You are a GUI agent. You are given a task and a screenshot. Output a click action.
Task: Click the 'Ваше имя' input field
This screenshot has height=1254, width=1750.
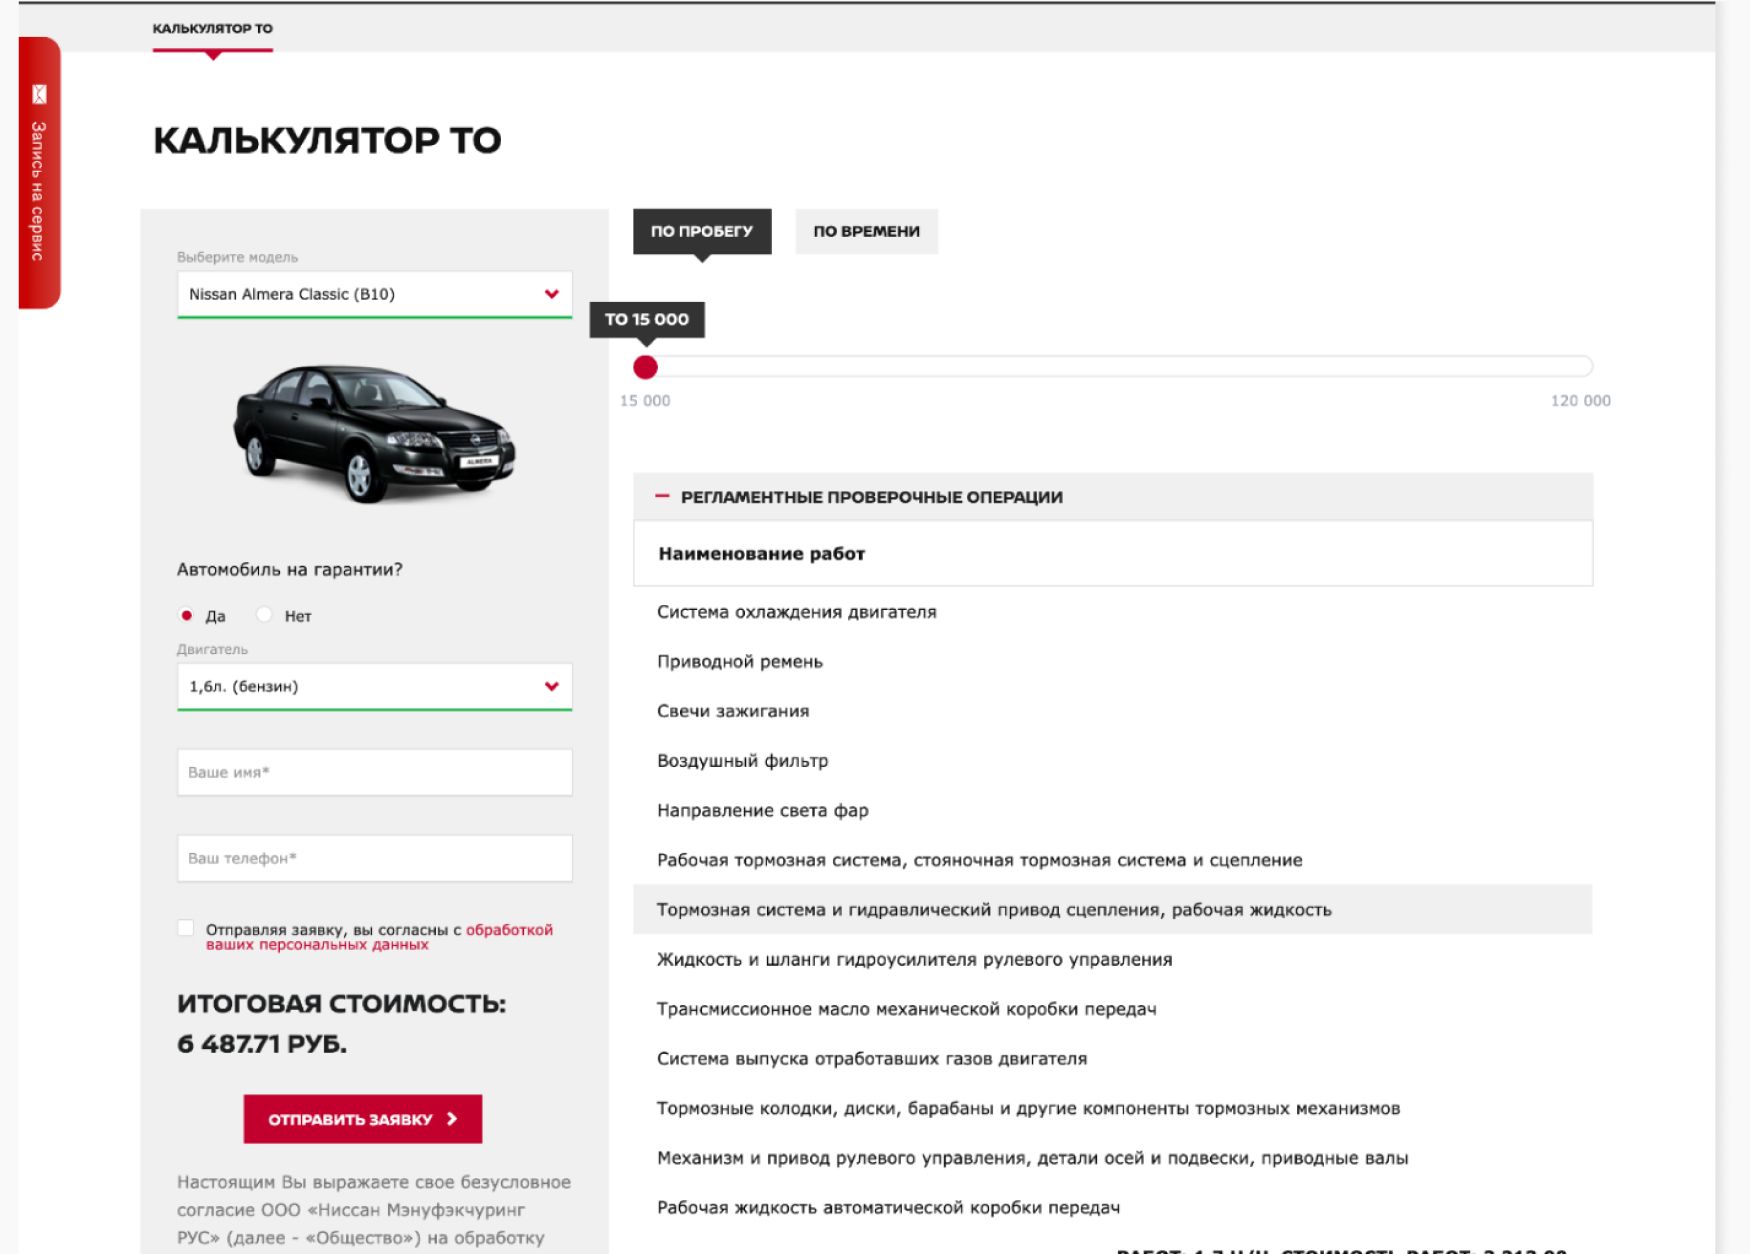point(374,772)
